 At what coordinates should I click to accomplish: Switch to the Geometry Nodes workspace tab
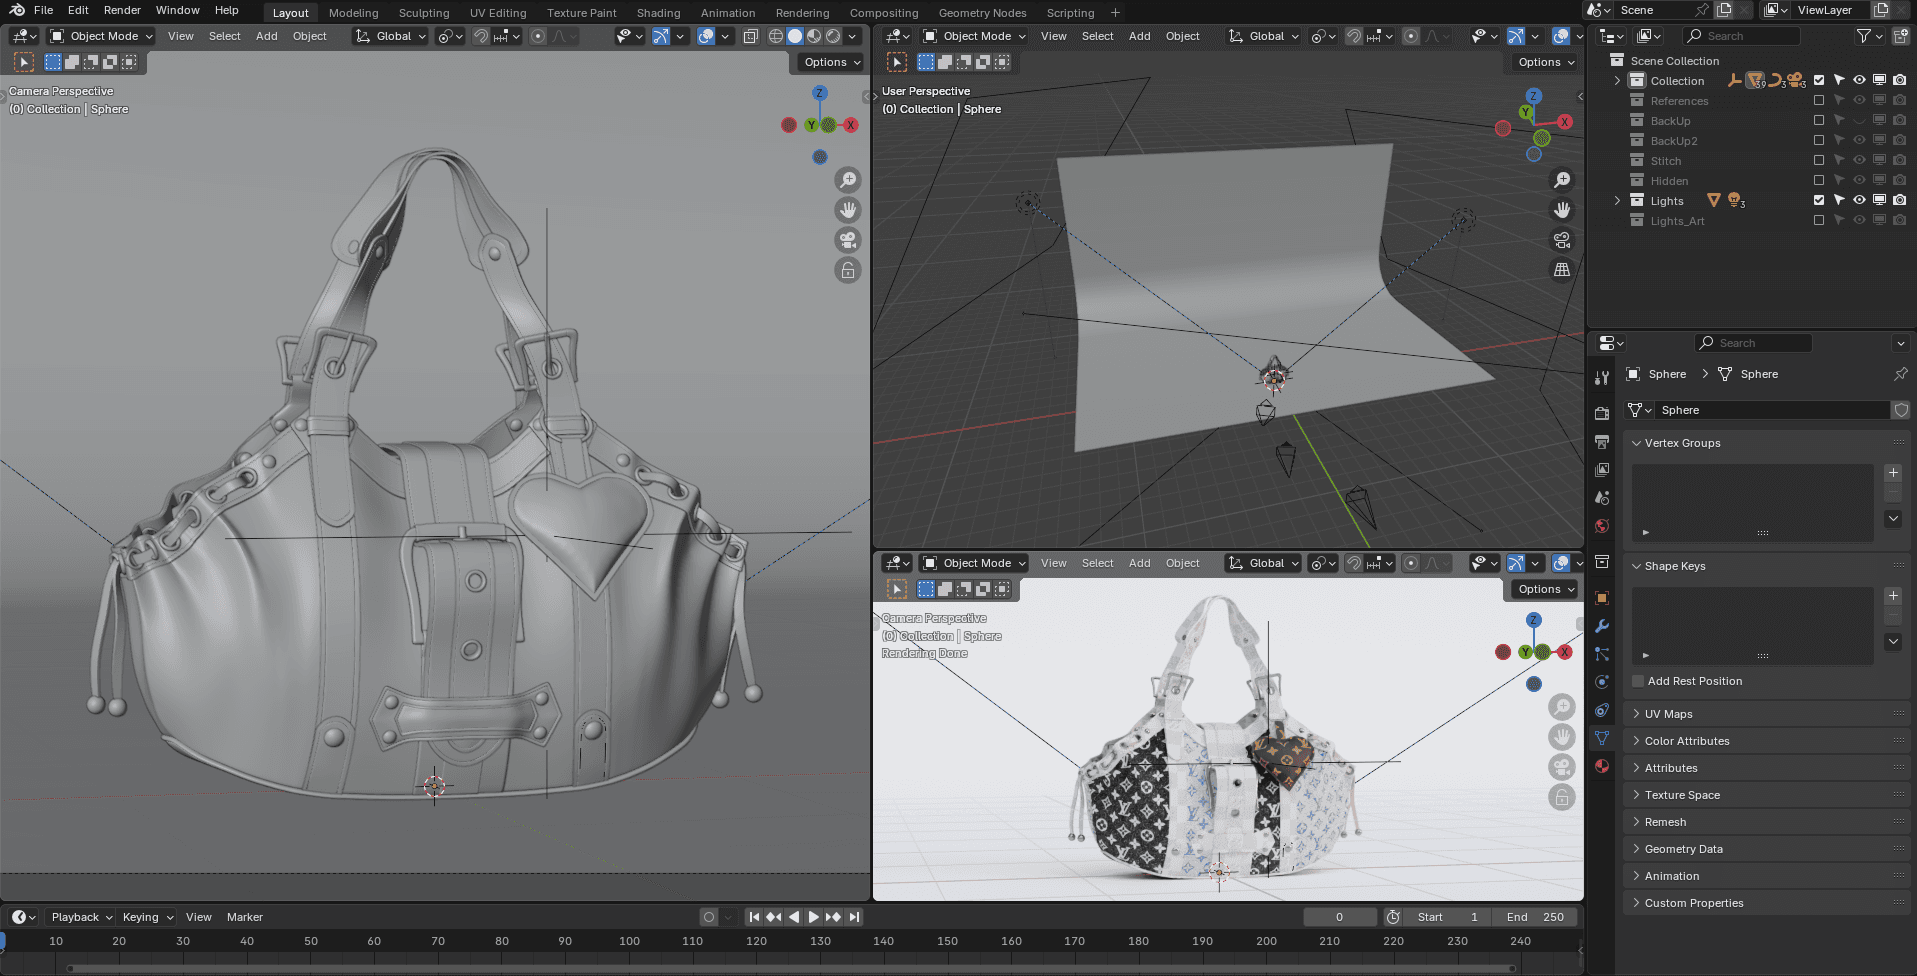point(982,13)
